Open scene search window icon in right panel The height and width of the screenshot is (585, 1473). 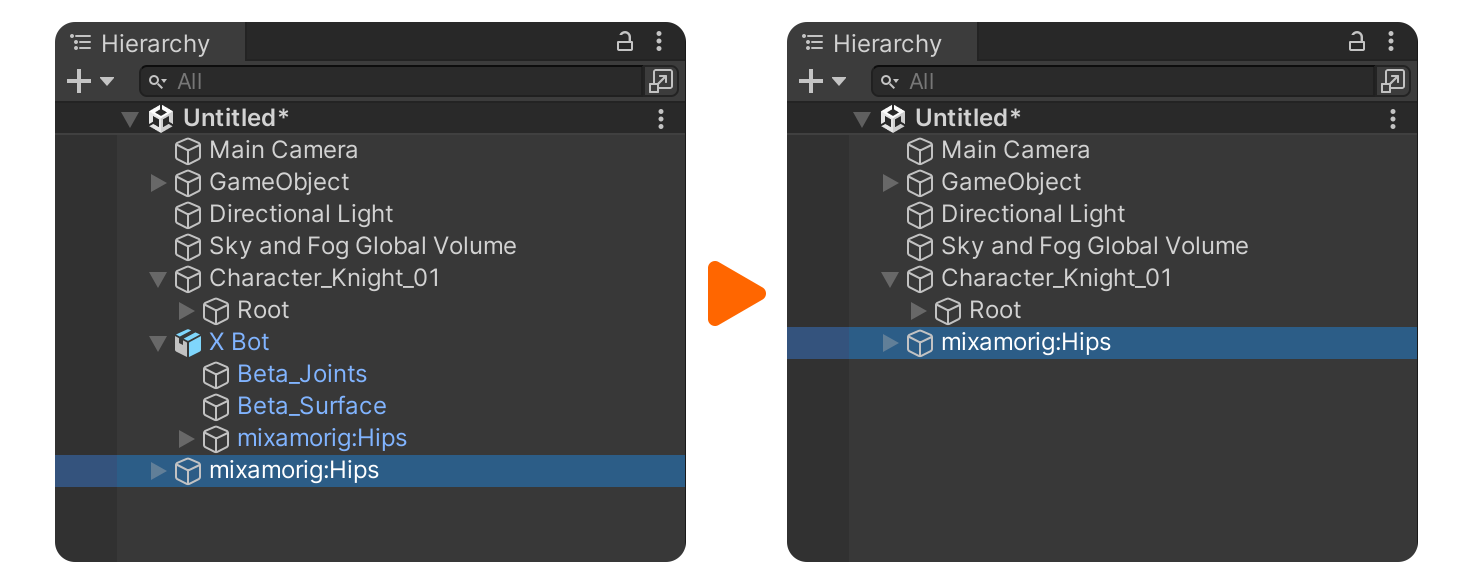coord(1393,81)
